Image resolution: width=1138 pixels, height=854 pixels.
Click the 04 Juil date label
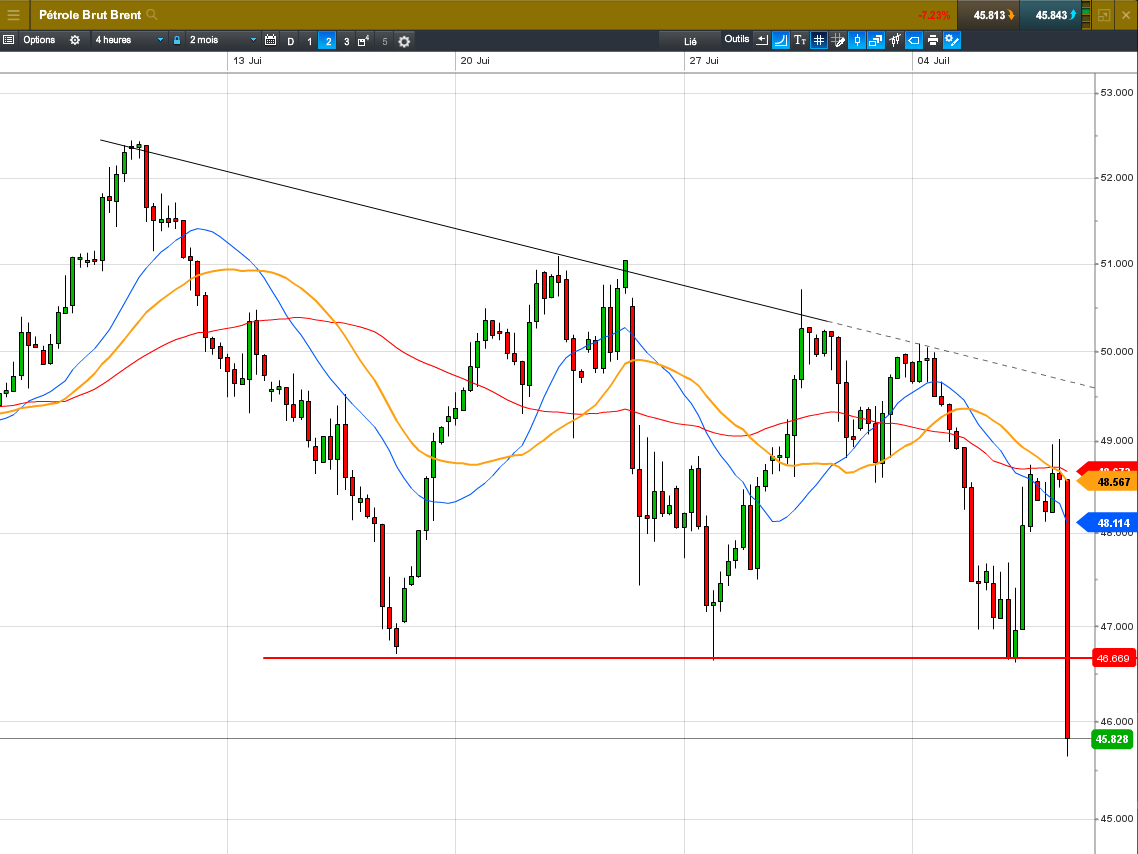(933, 61)
